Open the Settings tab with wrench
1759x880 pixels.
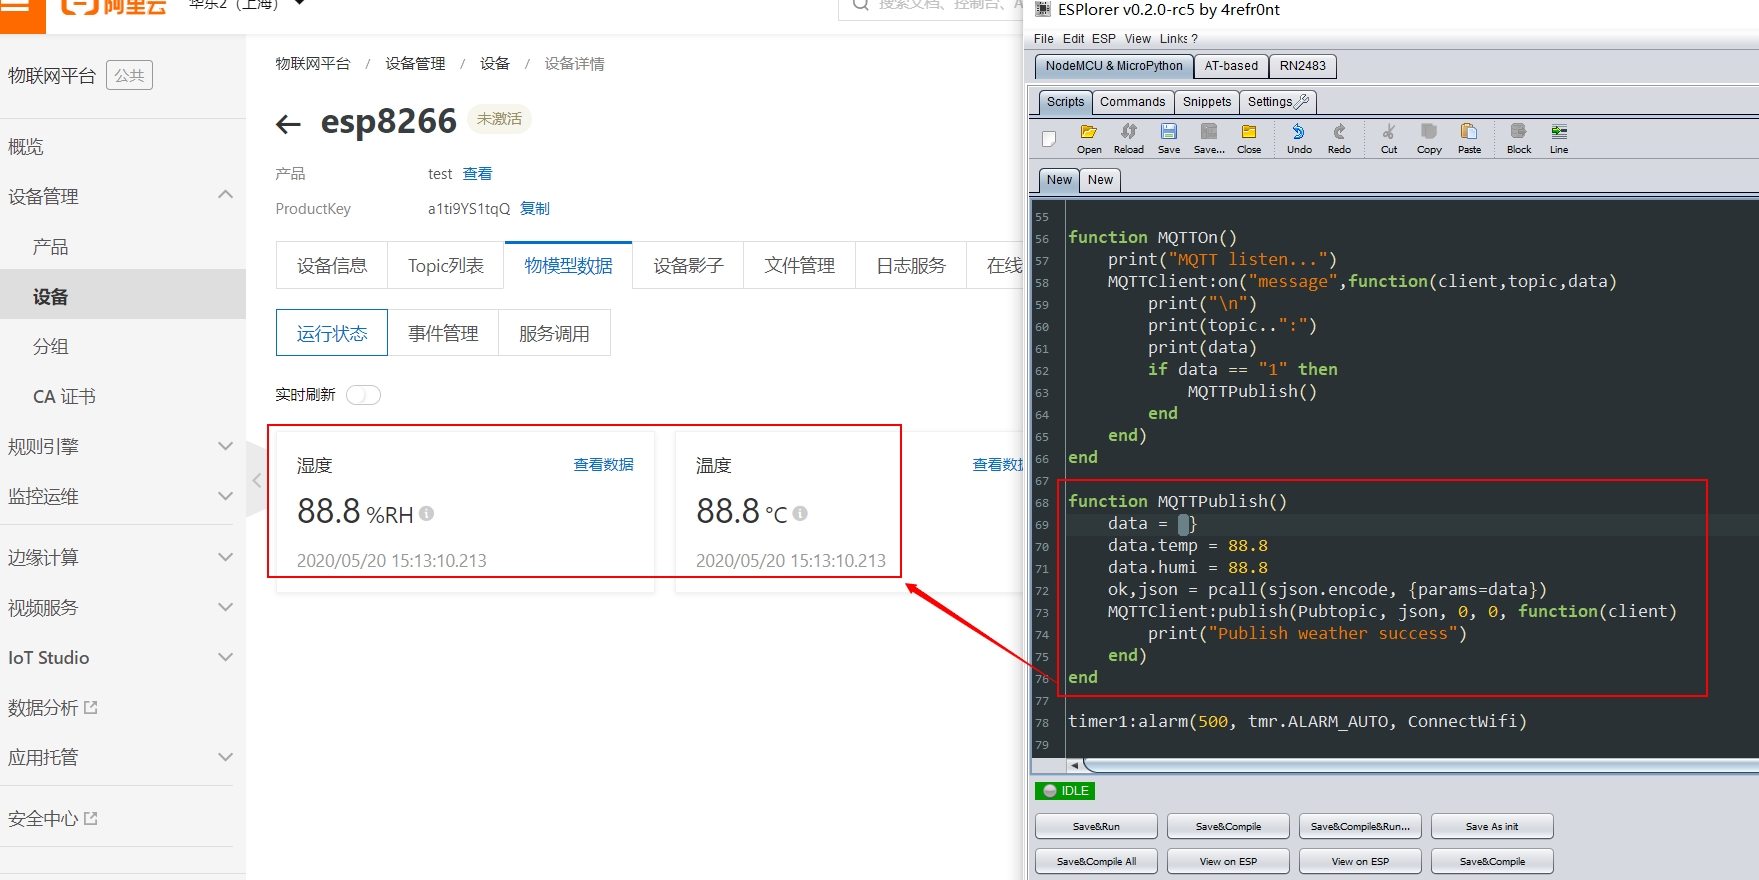[x=1278, y=102]
